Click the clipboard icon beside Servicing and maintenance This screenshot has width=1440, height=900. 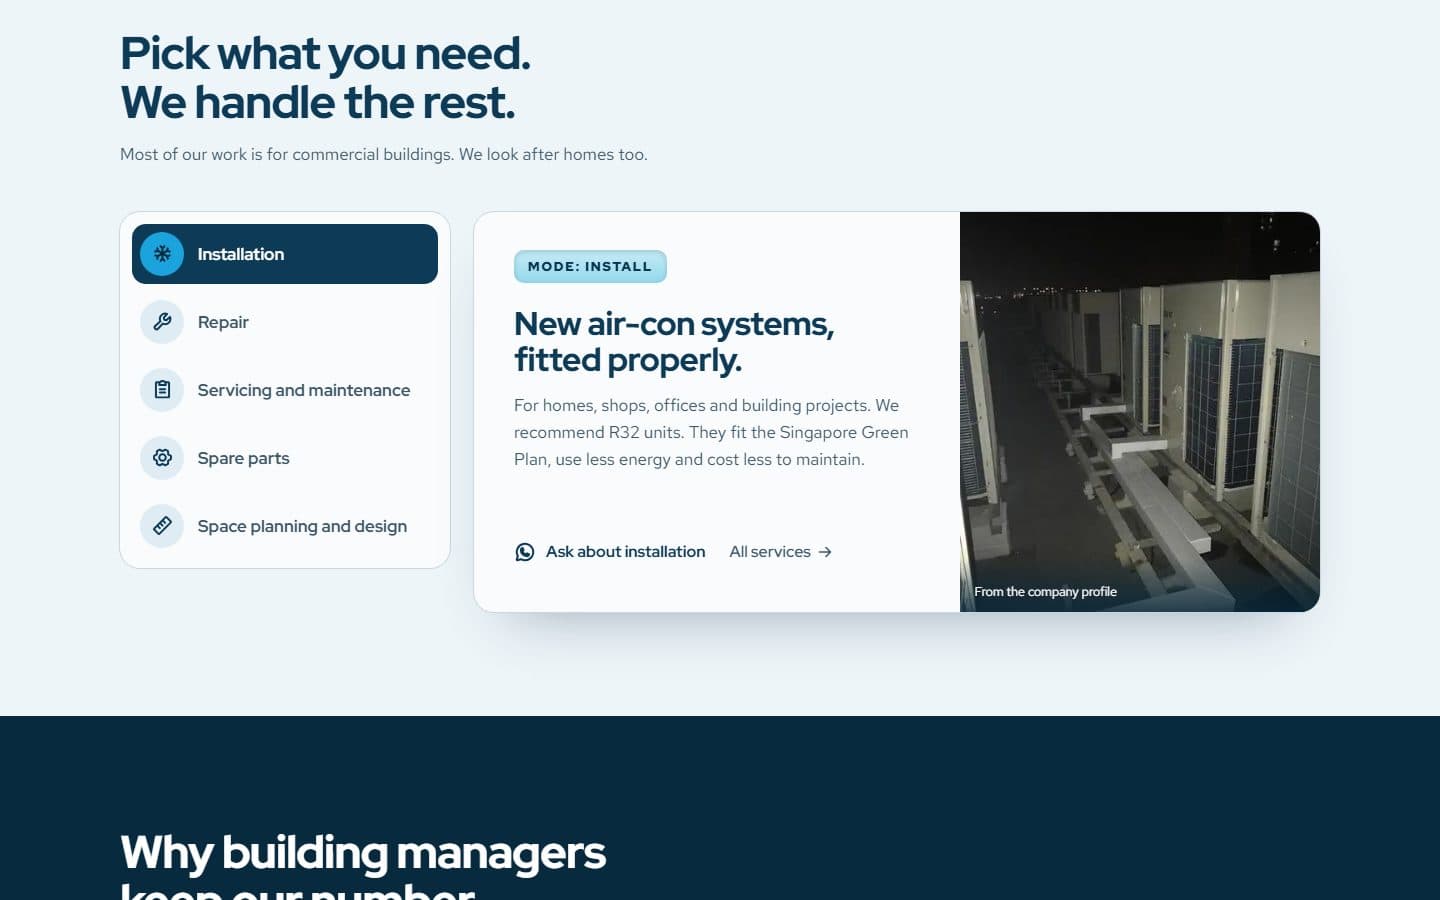(162, 390)
